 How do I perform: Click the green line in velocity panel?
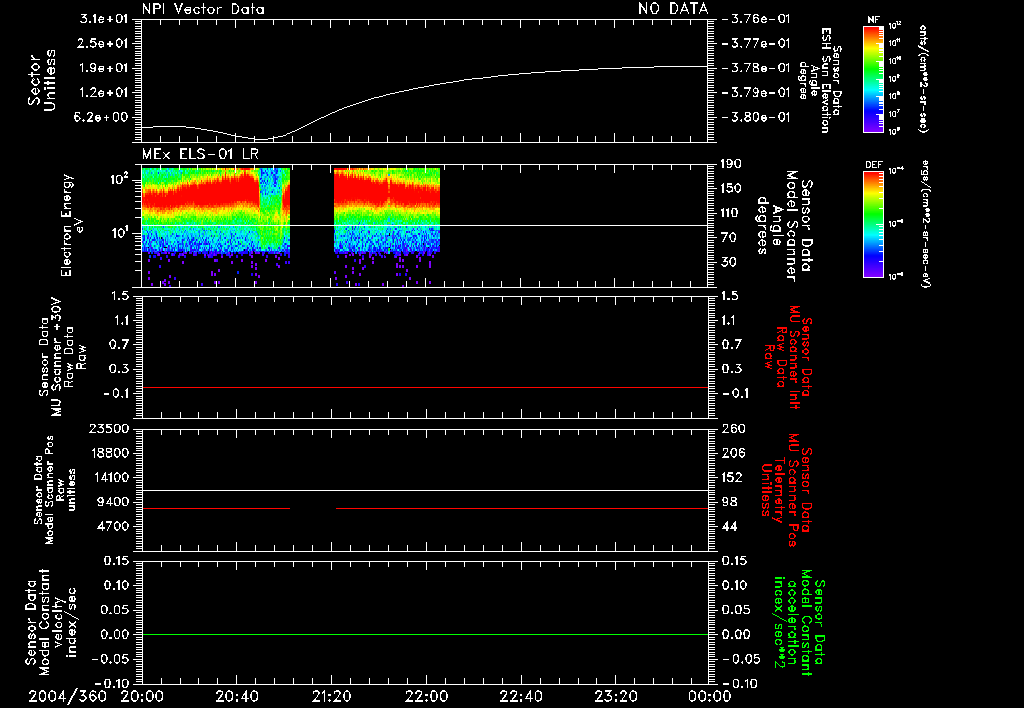tap(425, 634)
